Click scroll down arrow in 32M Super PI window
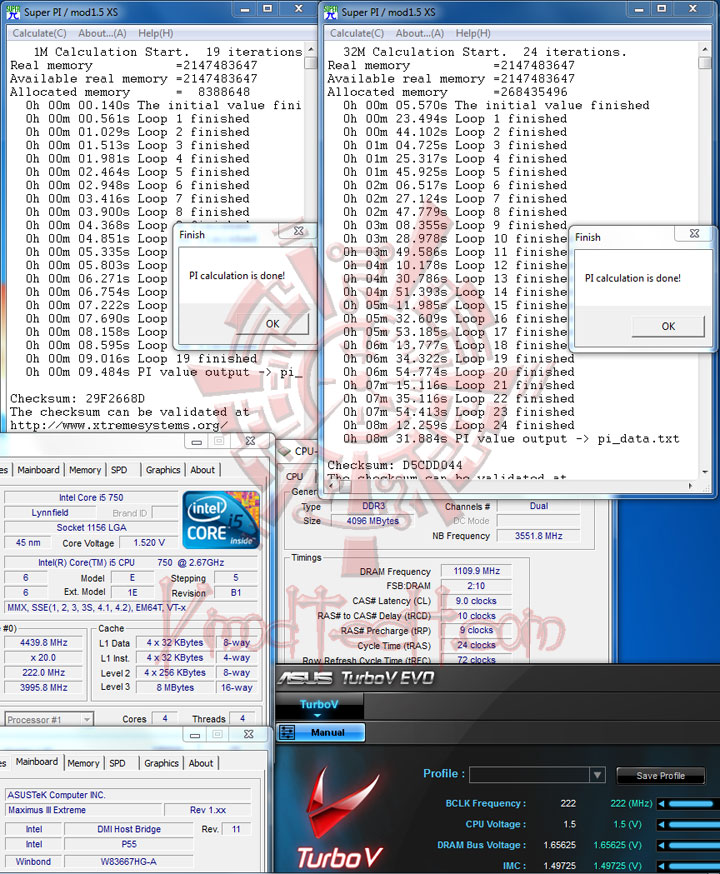 click(705, 472)
